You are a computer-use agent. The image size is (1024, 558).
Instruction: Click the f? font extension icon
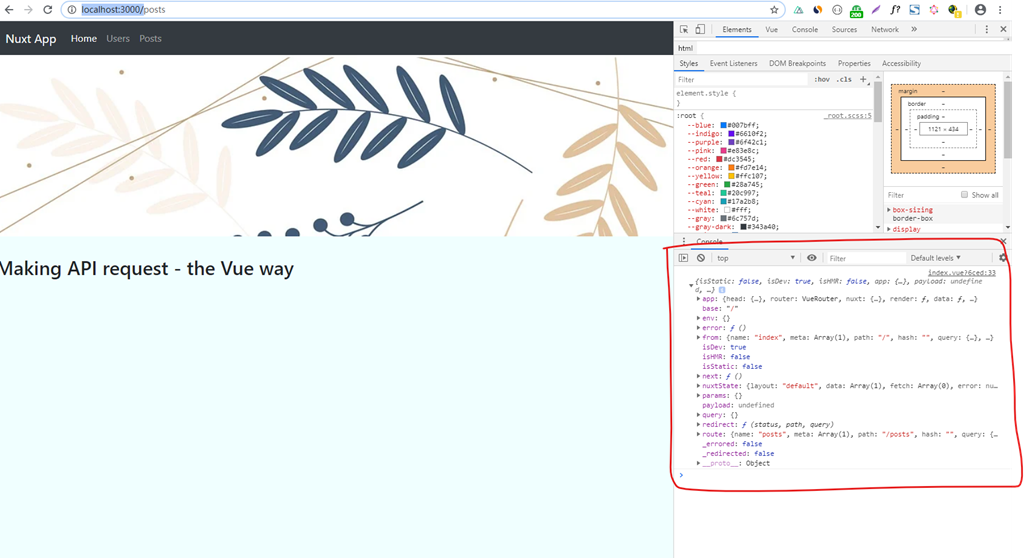point(895,10)
